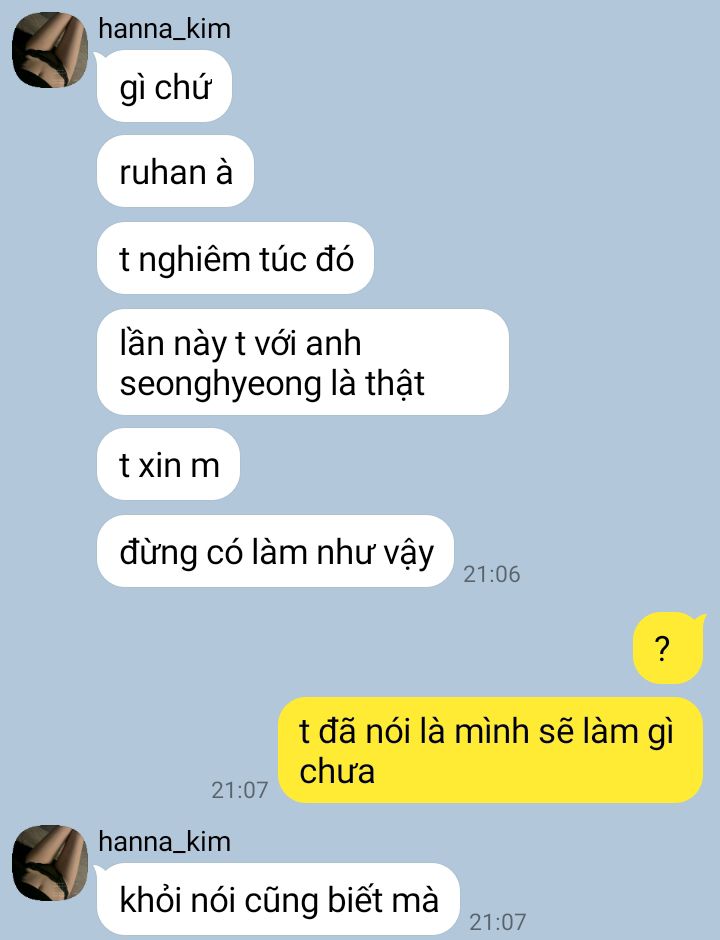Click the word 'khỏi' in last message
The image size is (720, 940).
151,900
